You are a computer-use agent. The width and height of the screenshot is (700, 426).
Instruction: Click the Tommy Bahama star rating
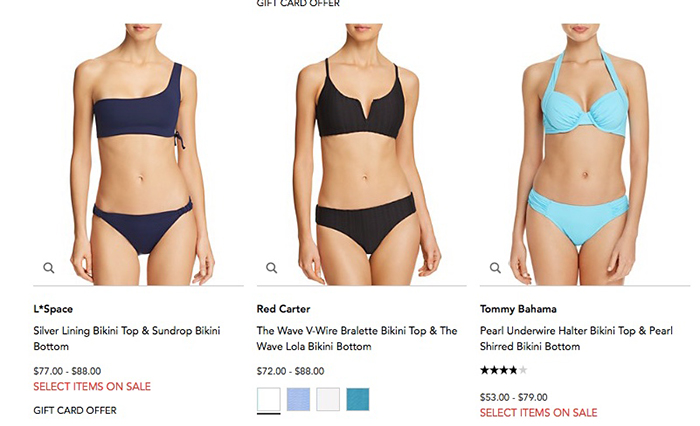coord(504,370)
